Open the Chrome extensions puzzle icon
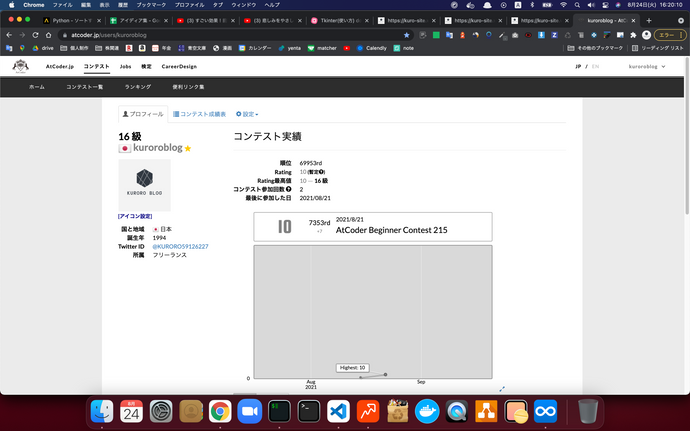The width and height of the screenshot is (690, 431). [633, 35]
